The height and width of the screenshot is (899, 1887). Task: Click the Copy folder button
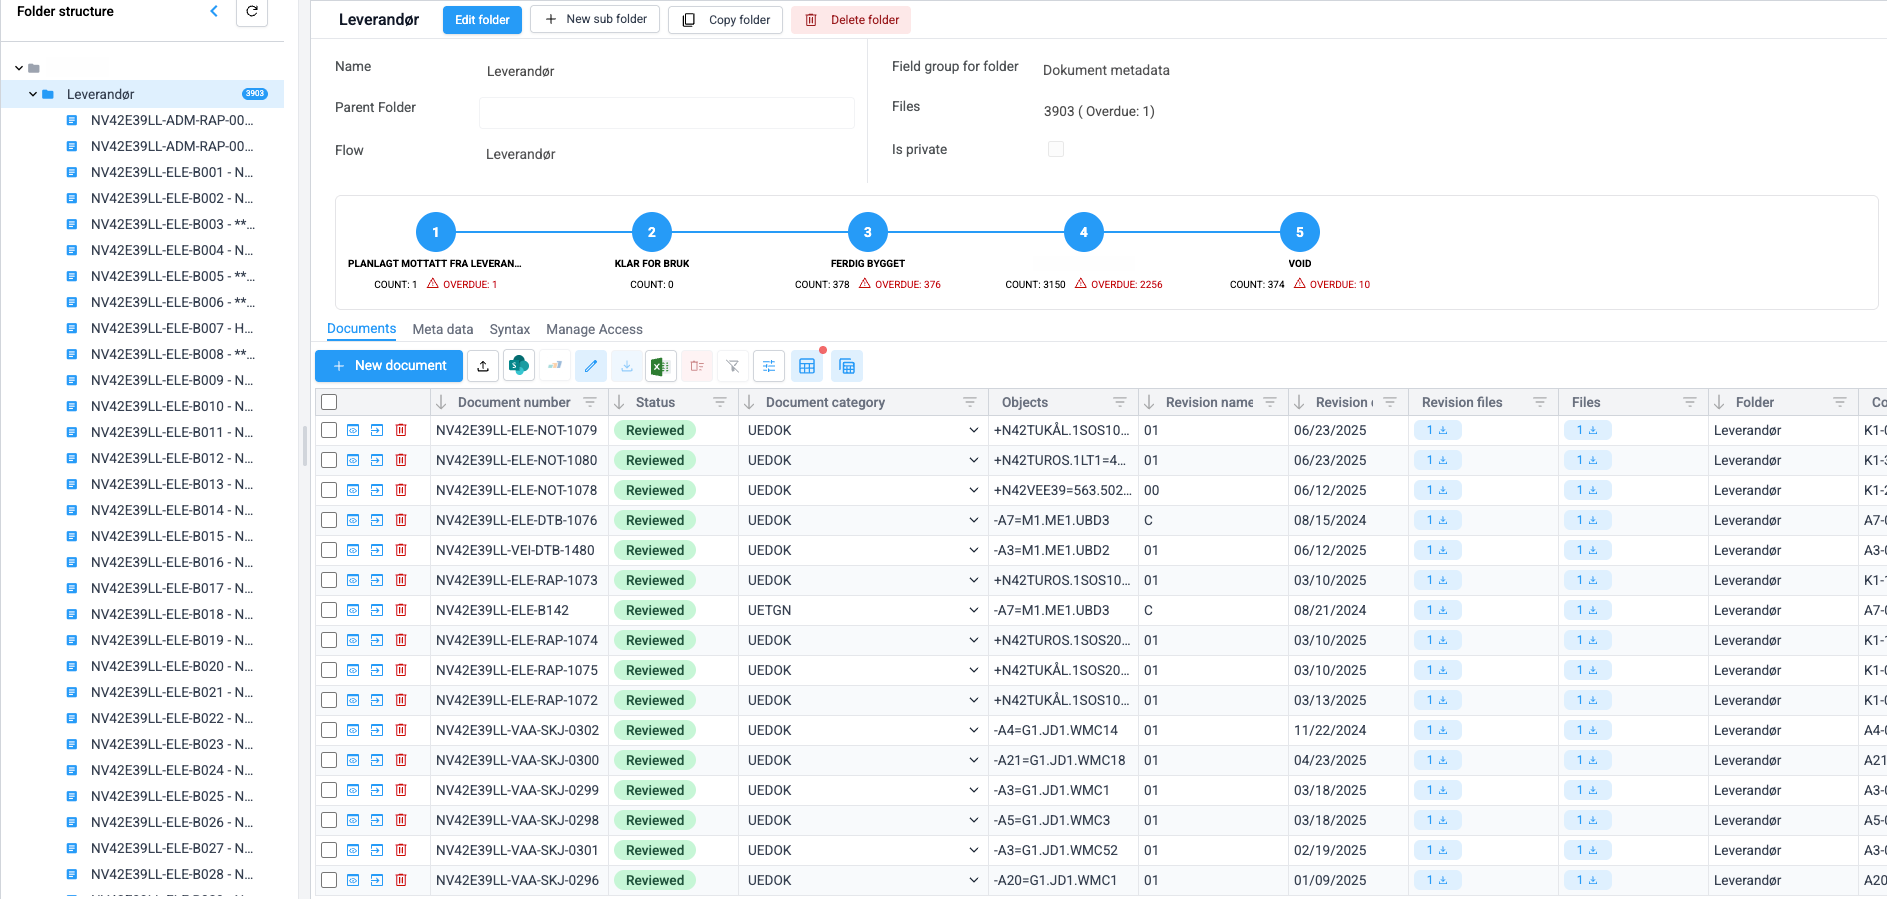coord(726,20)
